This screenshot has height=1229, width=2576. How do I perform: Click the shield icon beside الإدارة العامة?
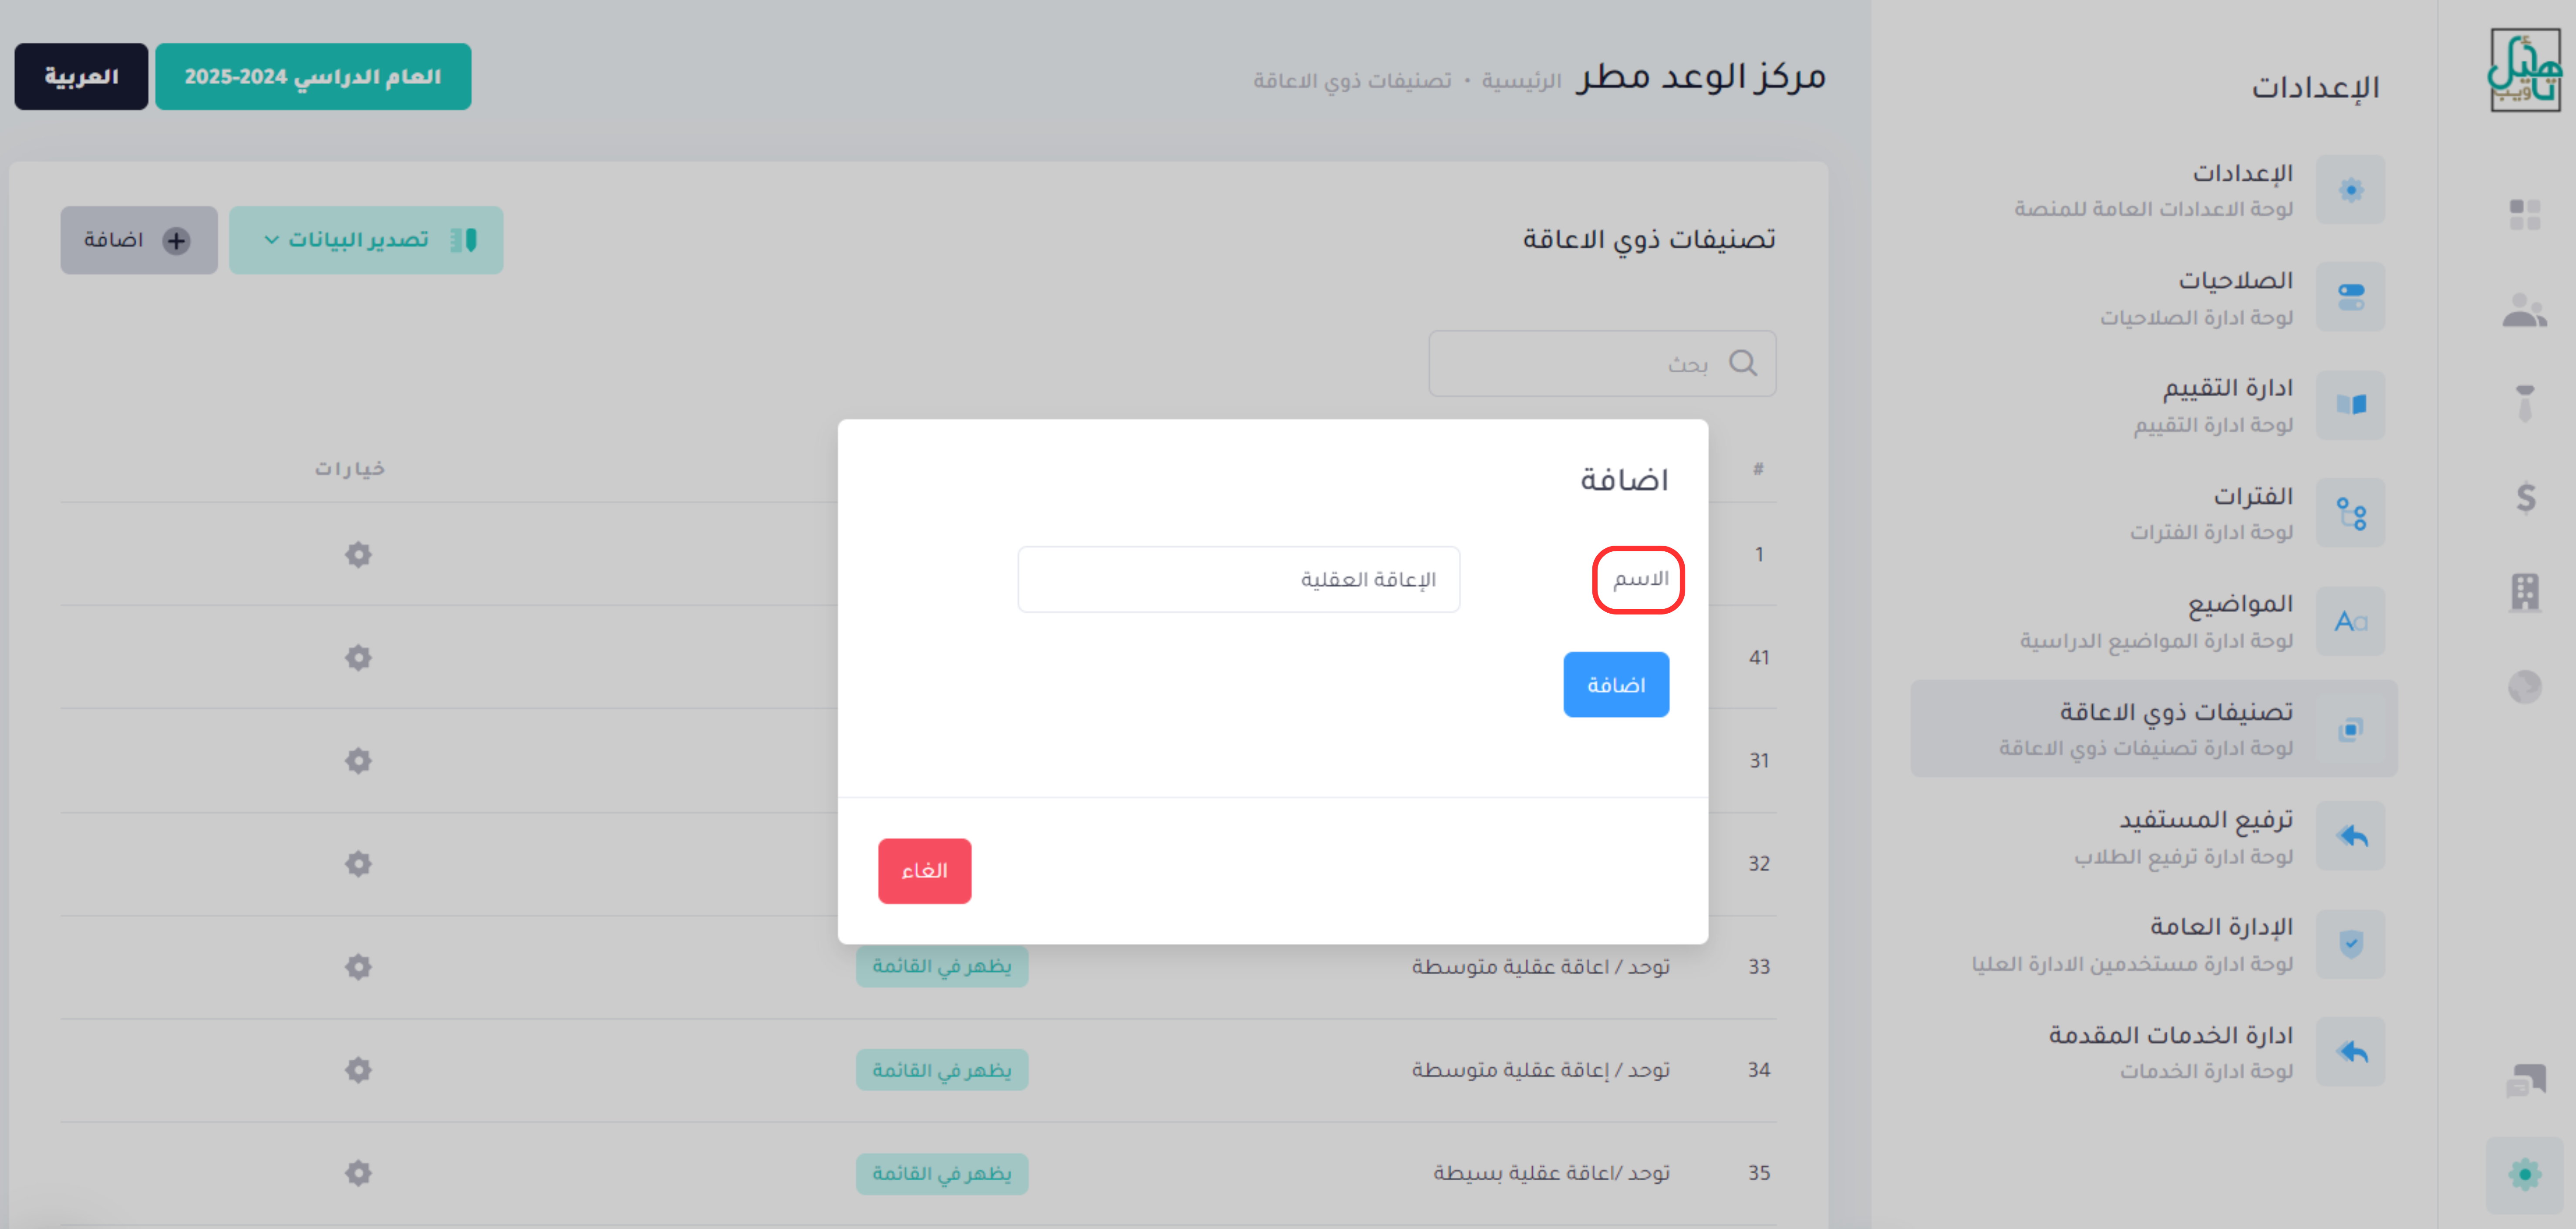click(x=2351, y=944)
